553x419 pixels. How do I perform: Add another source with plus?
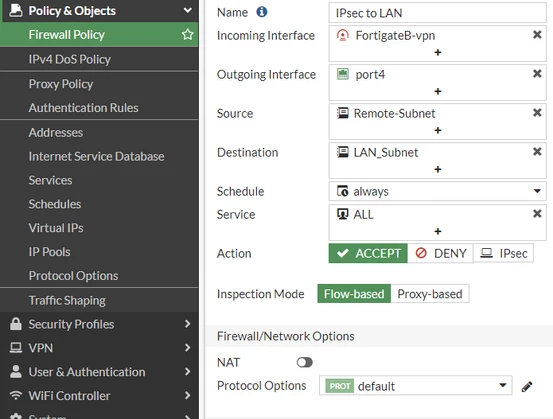(438, 130)
